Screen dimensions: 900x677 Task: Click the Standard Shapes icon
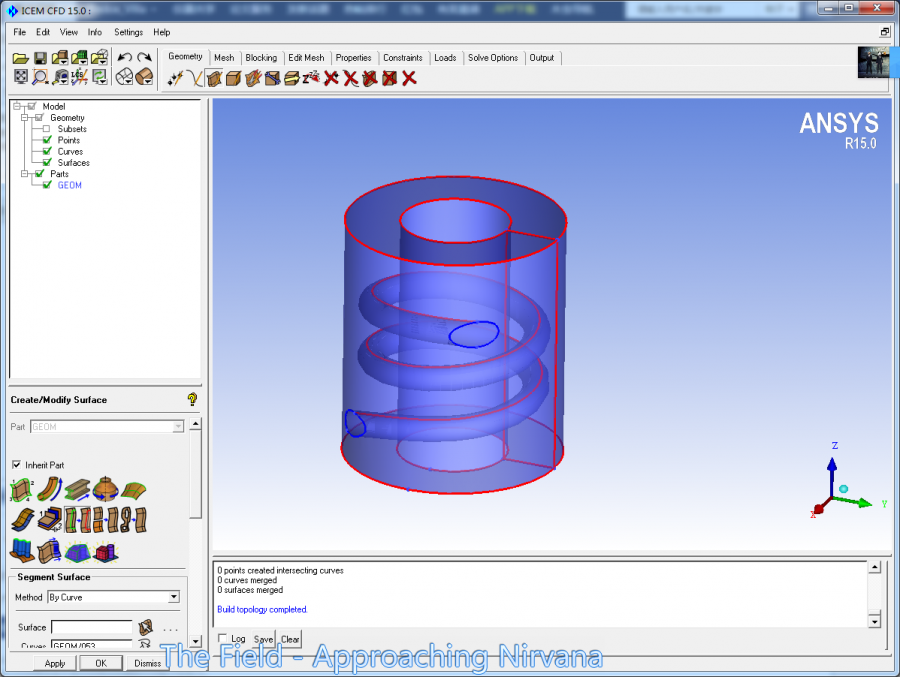coord(106,552)
